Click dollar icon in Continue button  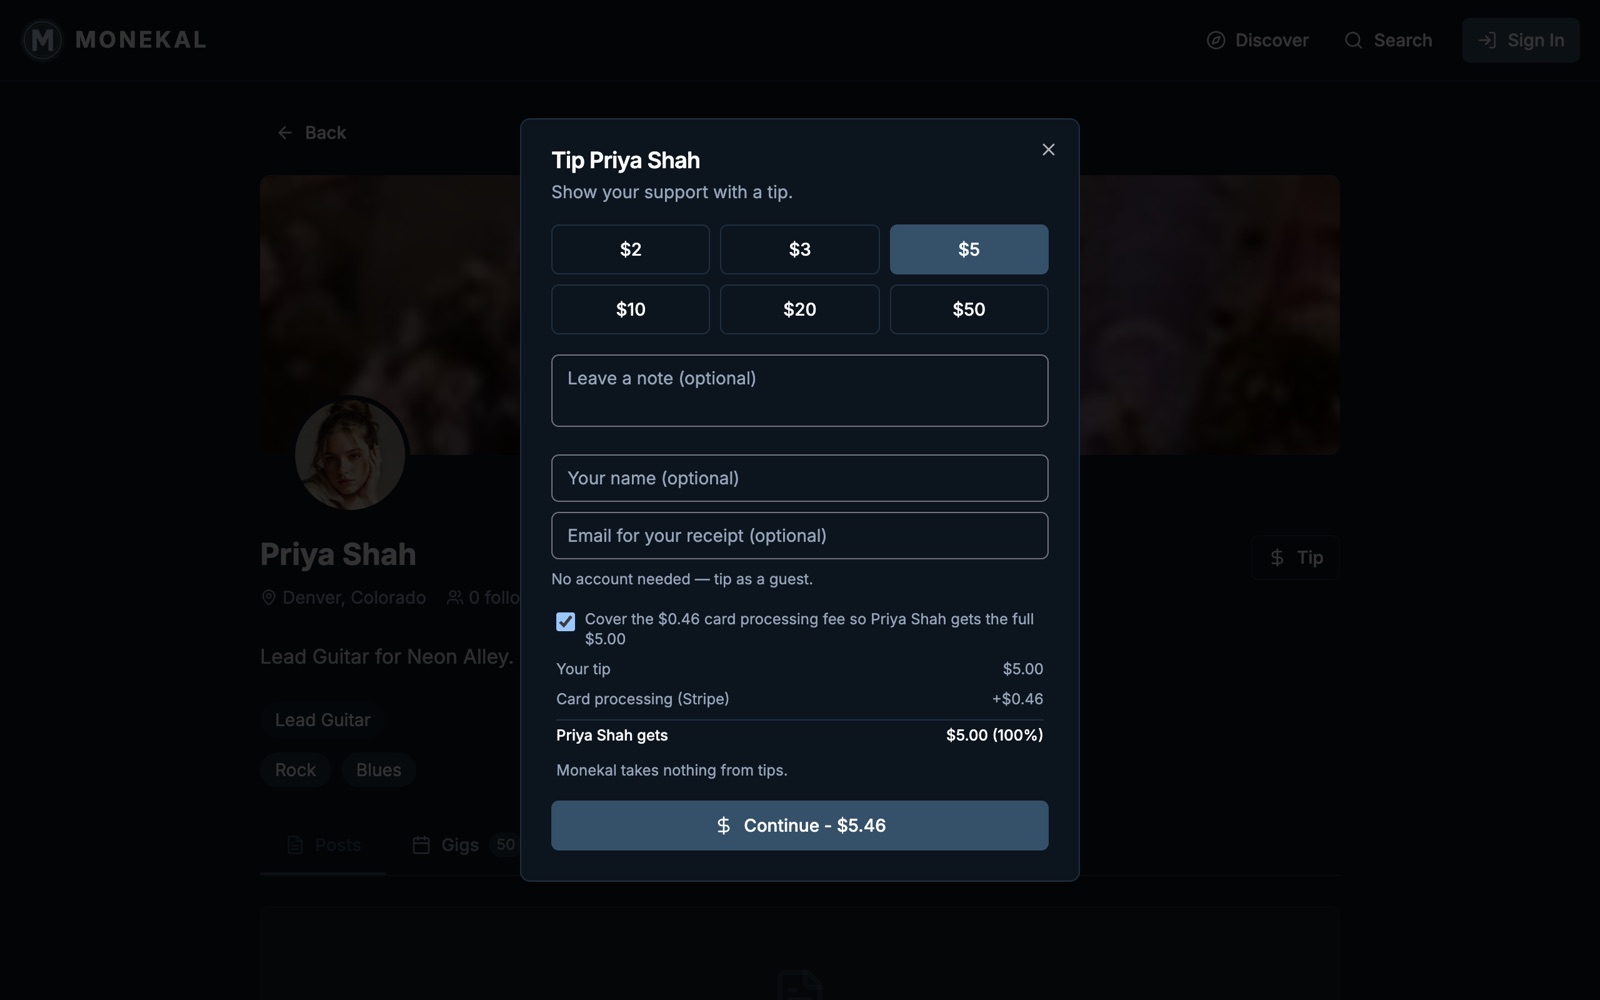(723, 825)
